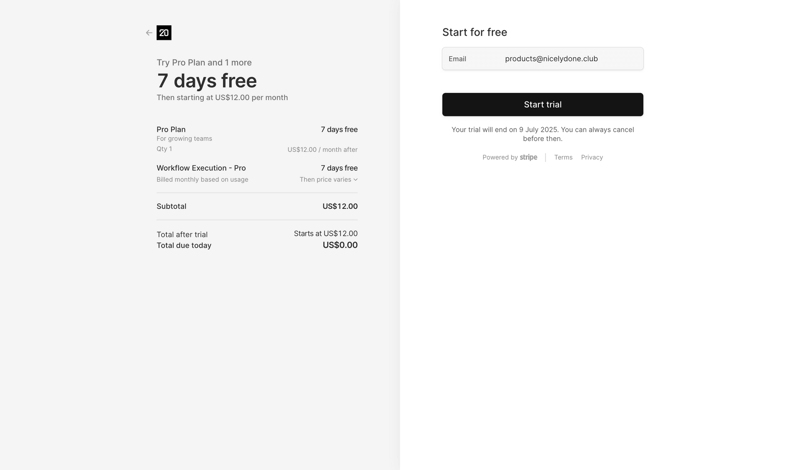Click the large "7 days free" headline
The width and height of the screenshot is (800, 470).
[207, 81]
